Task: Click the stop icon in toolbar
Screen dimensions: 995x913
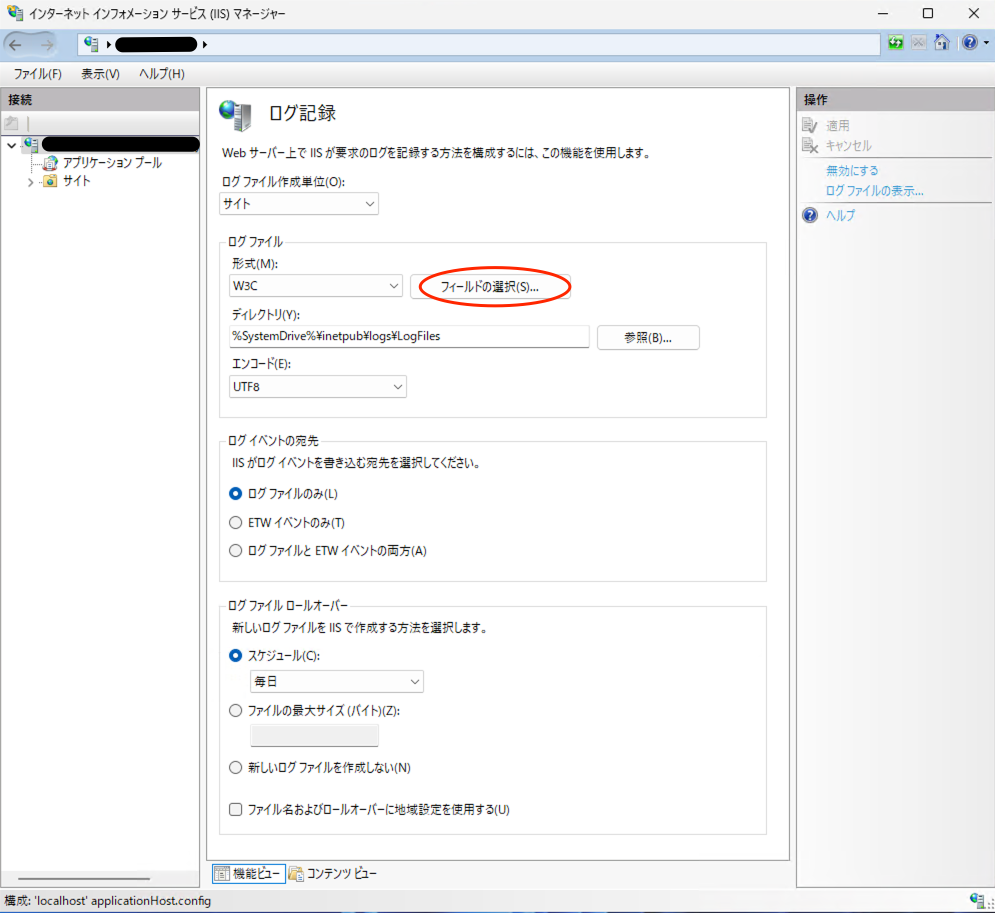Action: 918,43
